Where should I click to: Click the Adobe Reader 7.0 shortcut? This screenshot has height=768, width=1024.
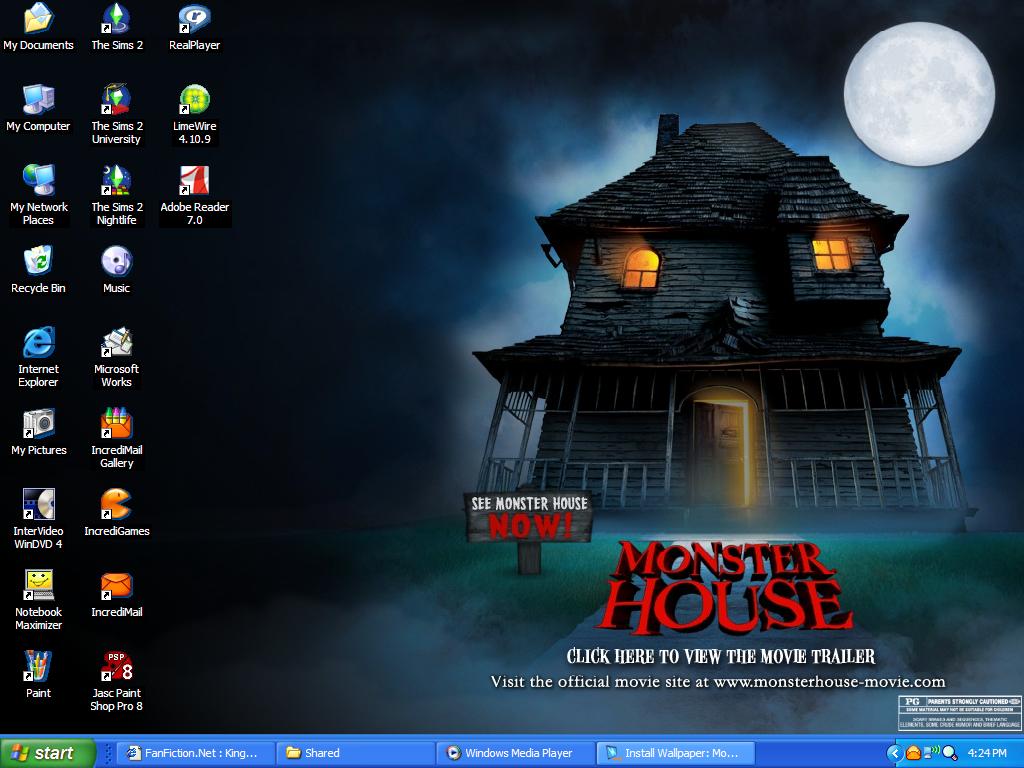pyautogui.click(x=194, y=182)
